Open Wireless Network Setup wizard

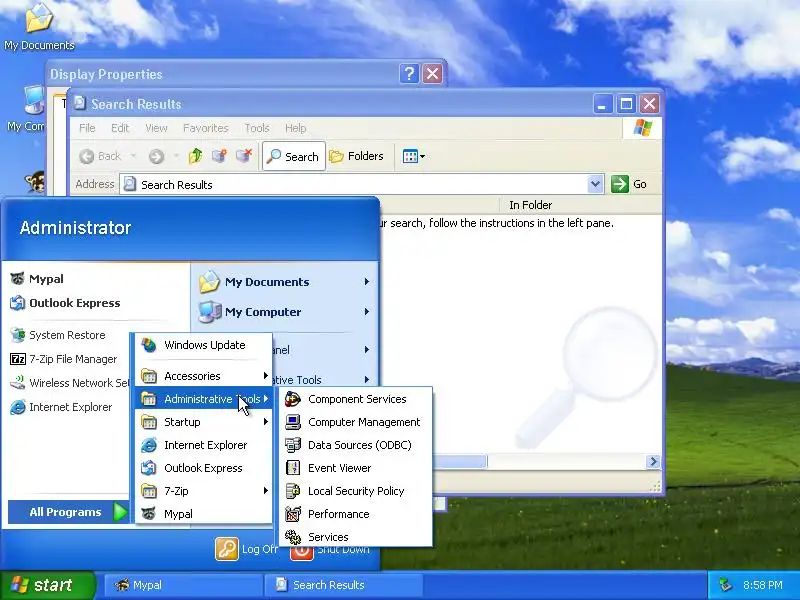point(69,383)
